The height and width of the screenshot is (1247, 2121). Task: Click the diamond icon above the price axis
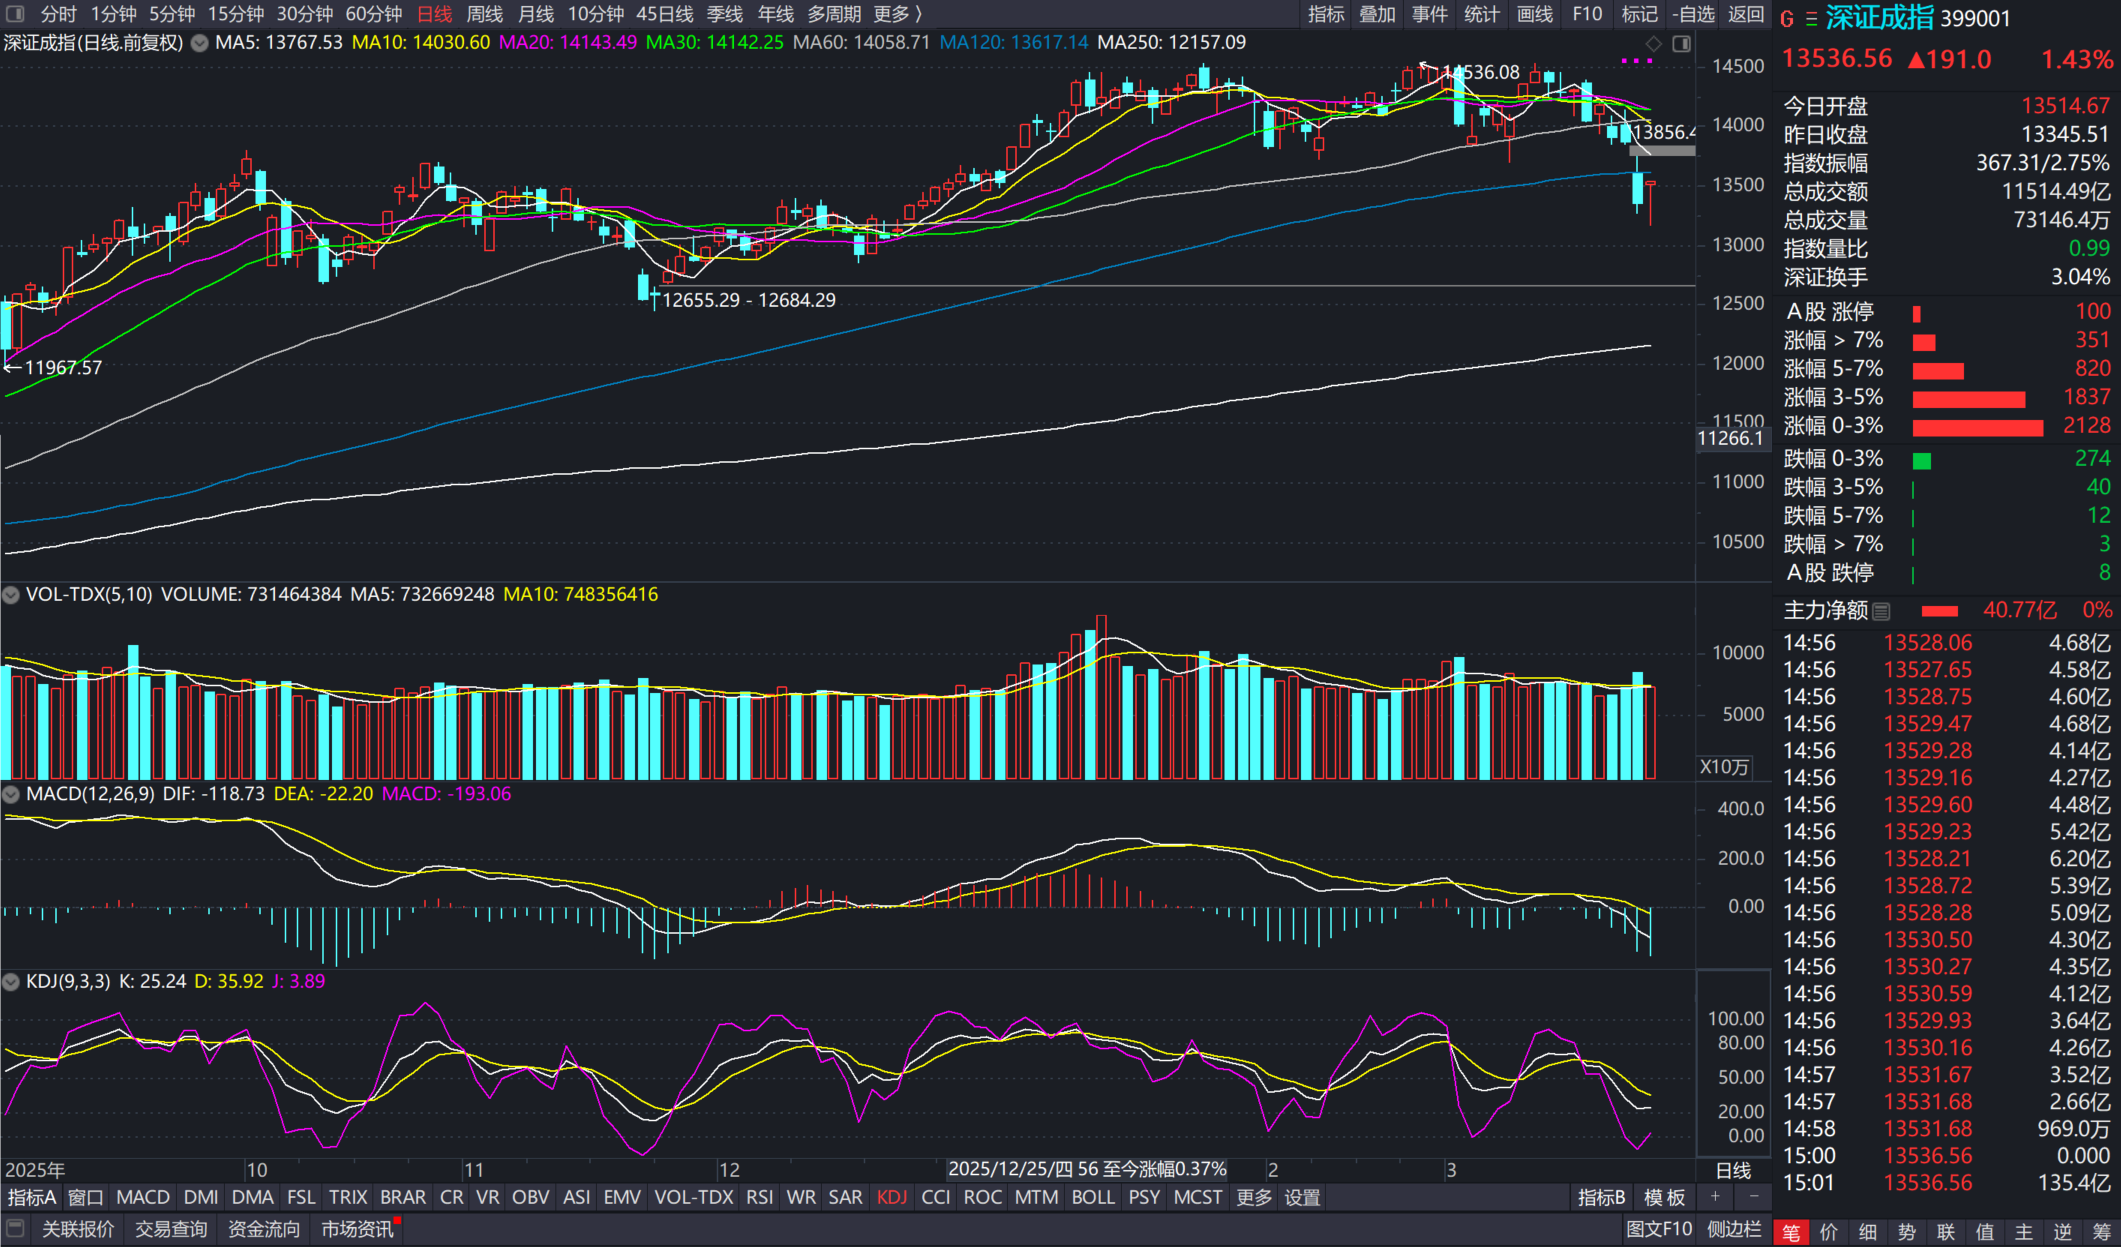(x=1654, y=44)
